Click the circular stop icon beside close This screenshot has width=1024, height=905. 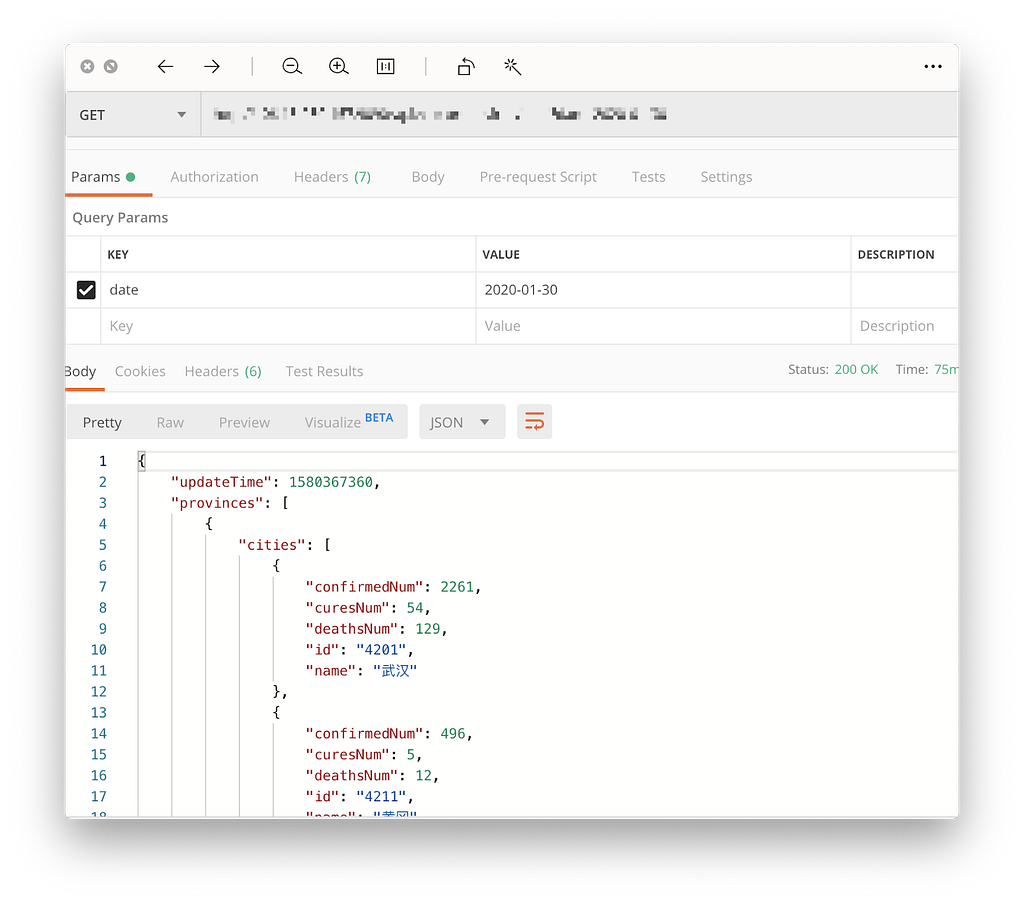pyautogui.click(x=111, y=67)
